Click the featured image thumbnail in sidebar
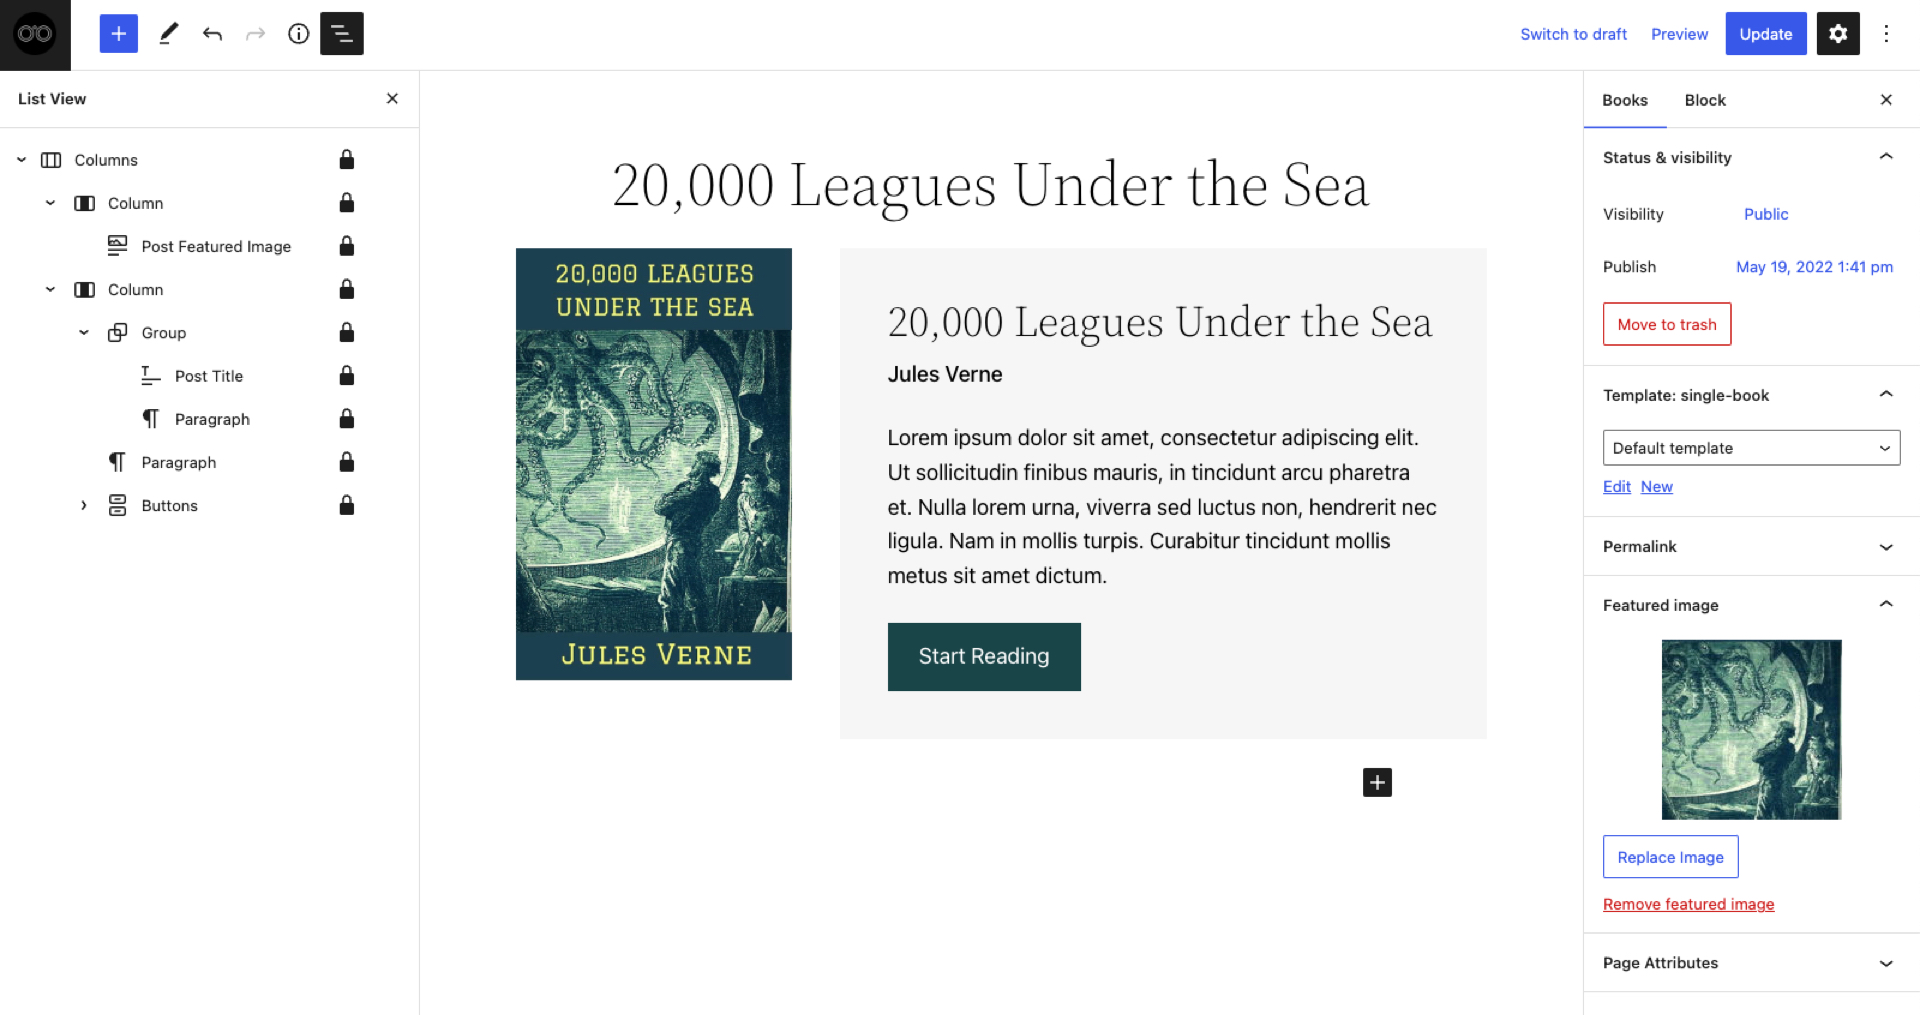Viewport: 1920px width, 1015px height. 1751,730
